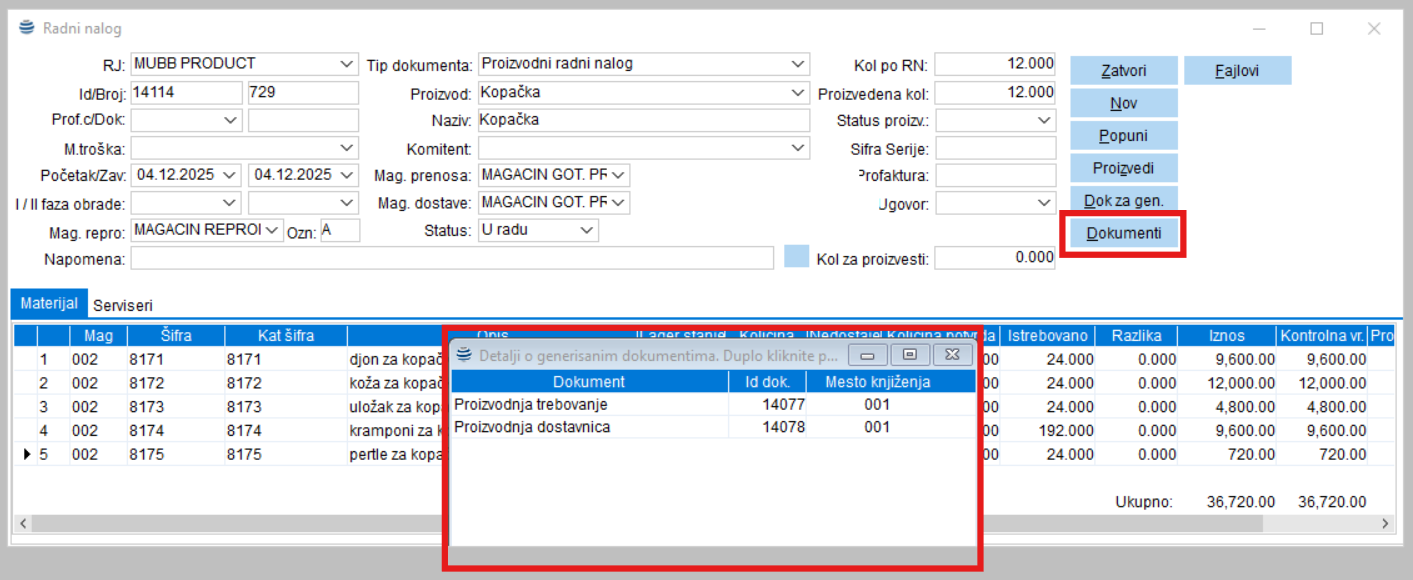Maximize the generated documents details popup

point(909,354)
